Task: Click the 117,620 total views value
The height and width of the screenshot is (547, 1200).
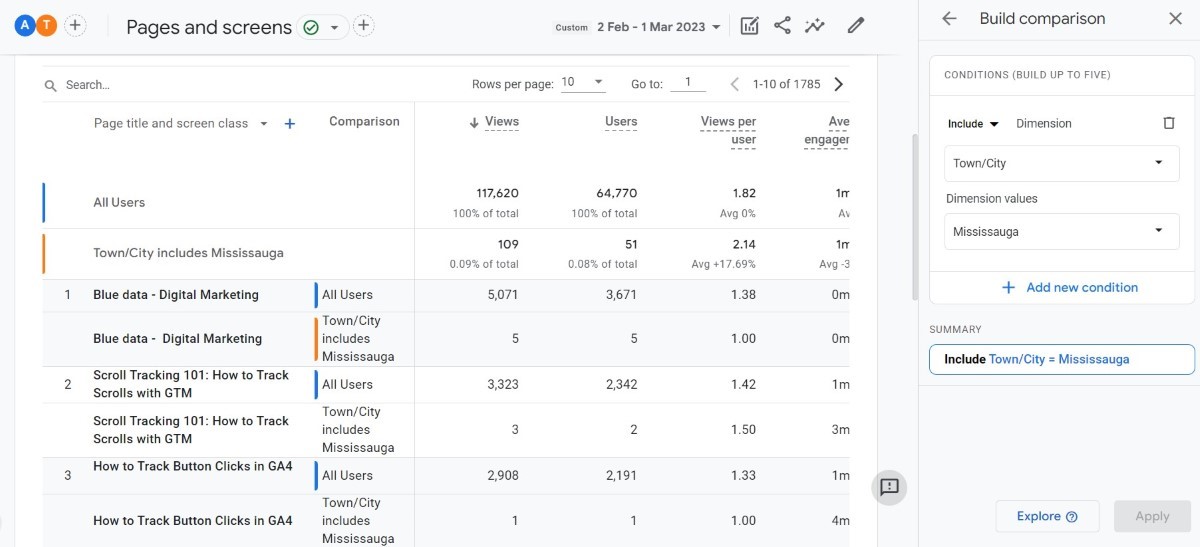Action: coord(498,193)
